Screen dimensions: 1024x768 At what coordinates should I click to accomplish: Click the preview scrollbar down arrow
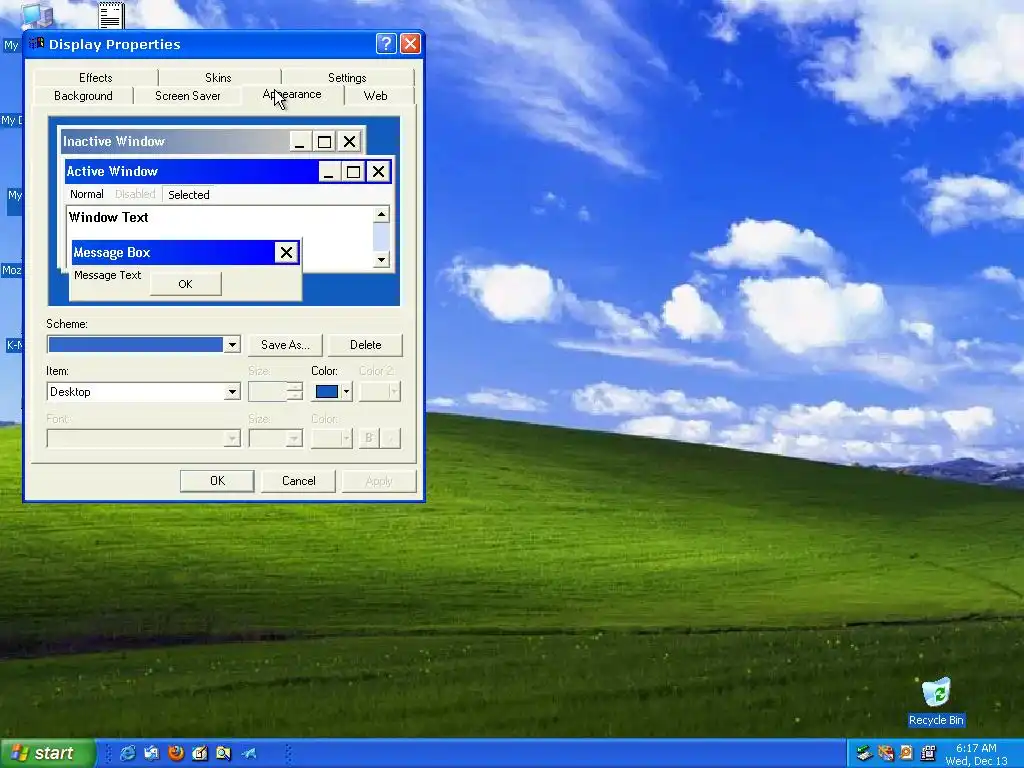[381, 260]
